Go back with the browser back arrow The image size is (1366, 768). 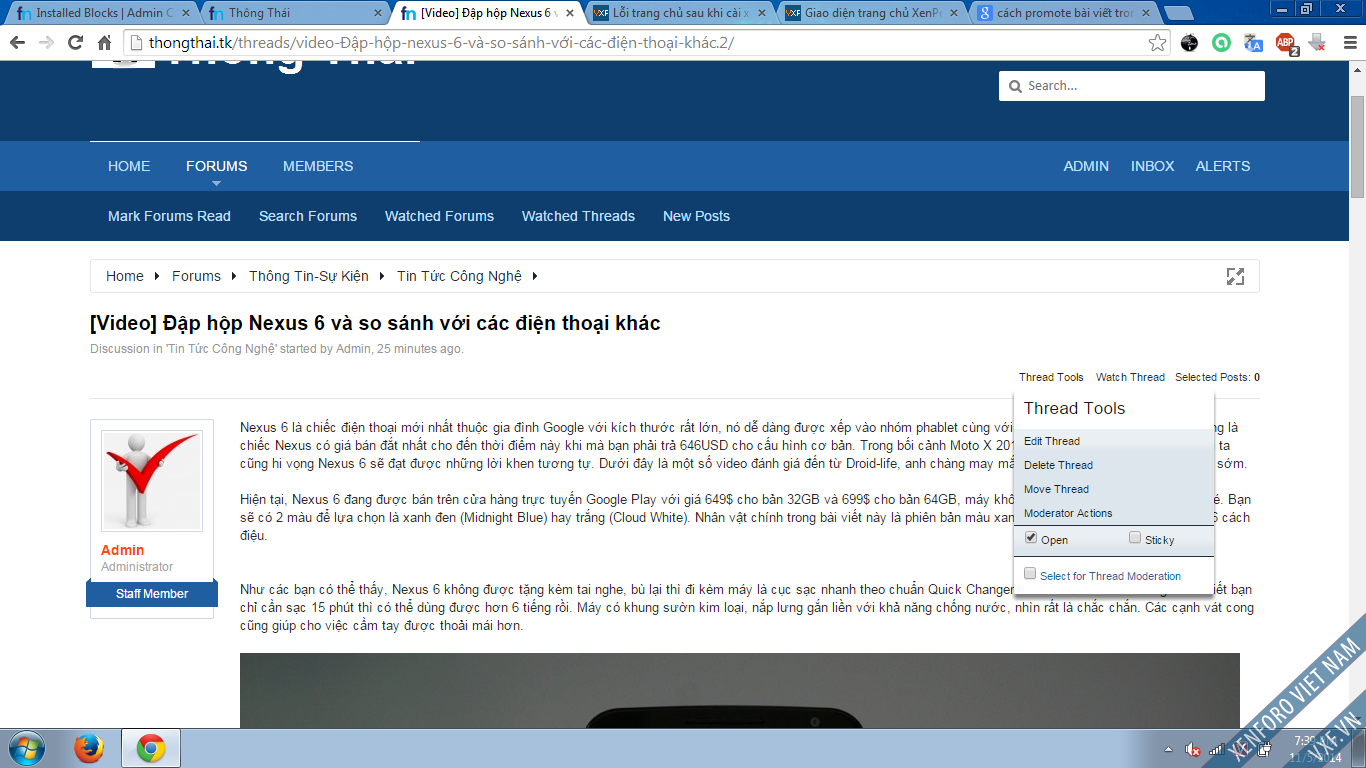[x=18, y=43]
